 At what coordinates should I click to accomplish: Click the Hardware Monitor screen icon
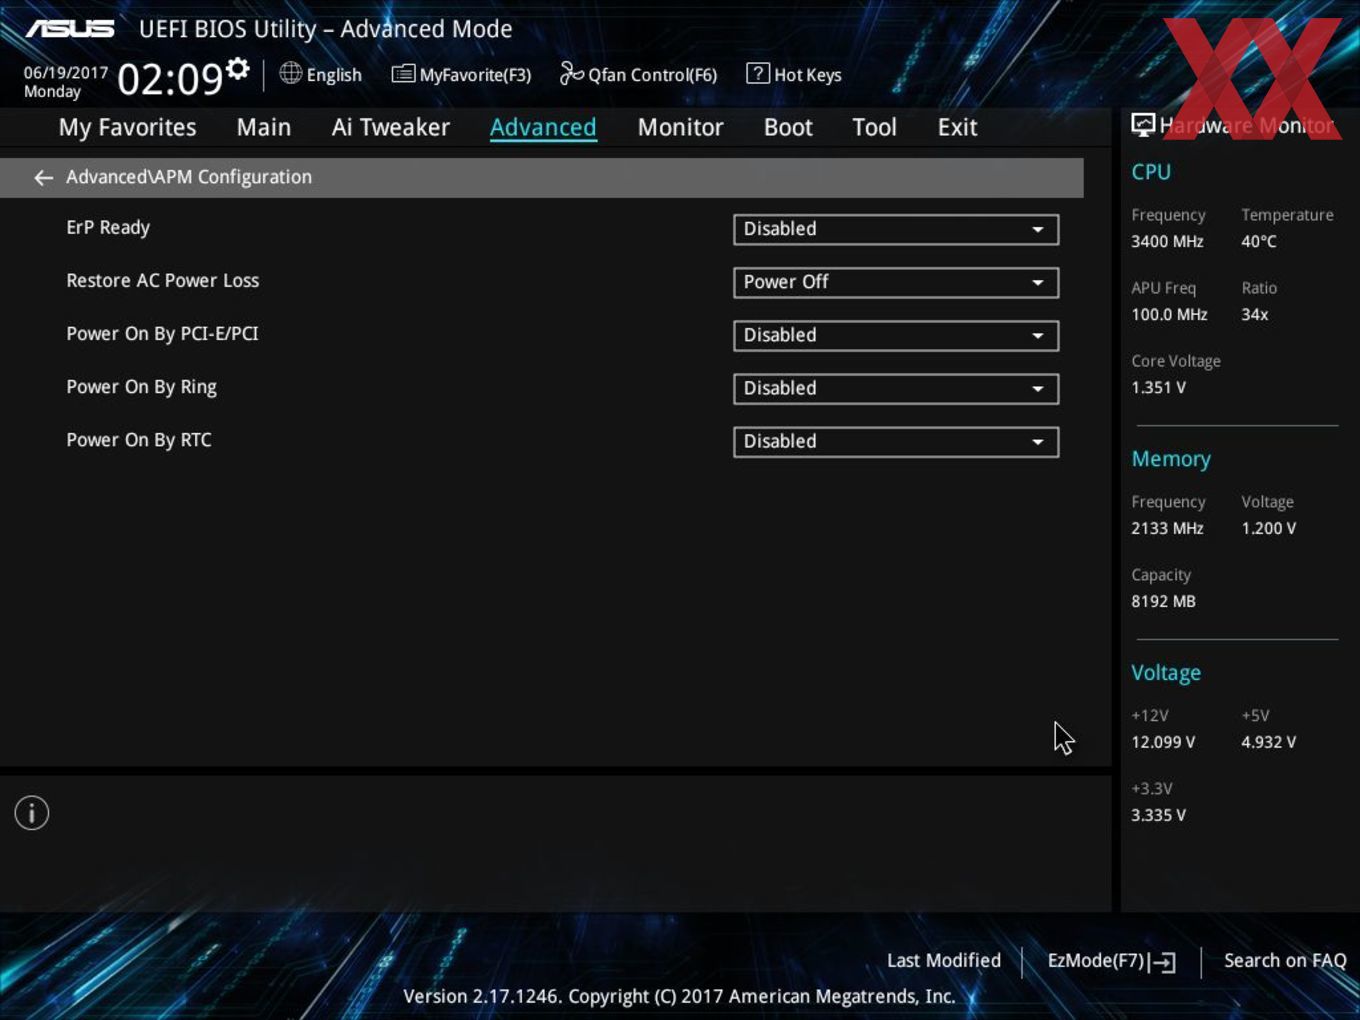[1143, 125]
